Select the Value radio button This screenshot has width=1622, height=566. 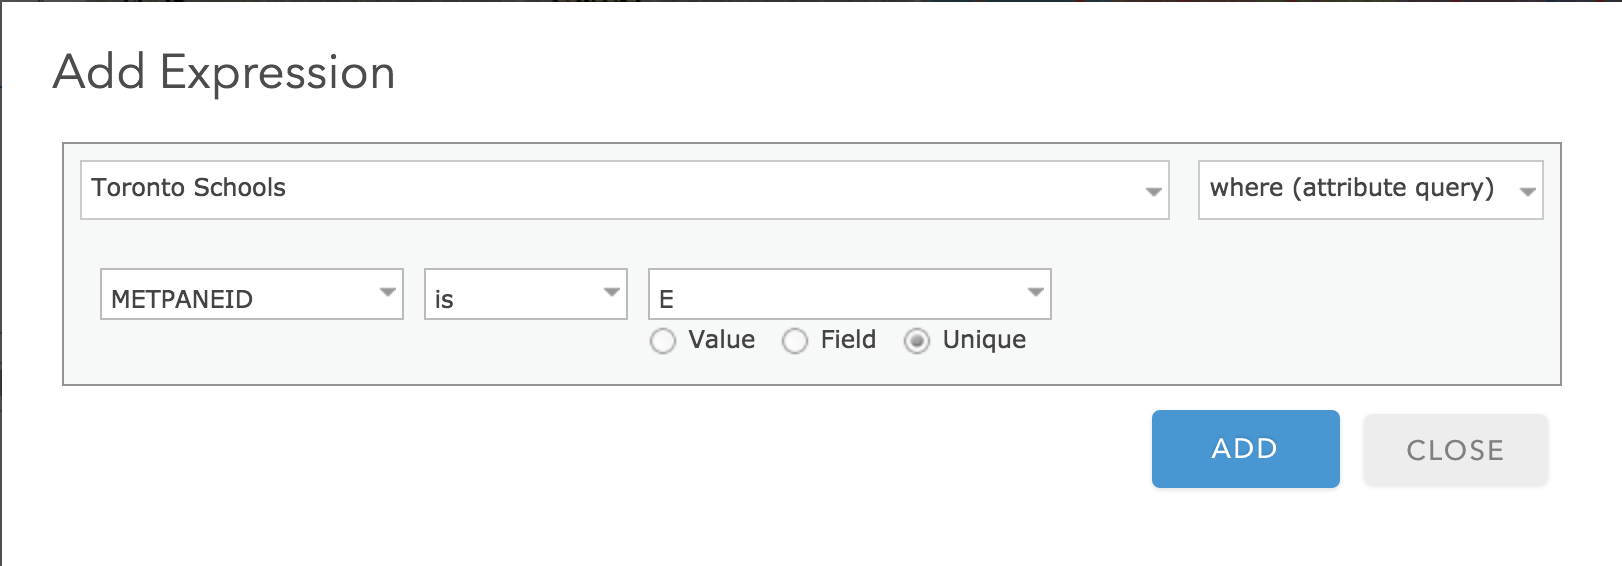[663, 342]
